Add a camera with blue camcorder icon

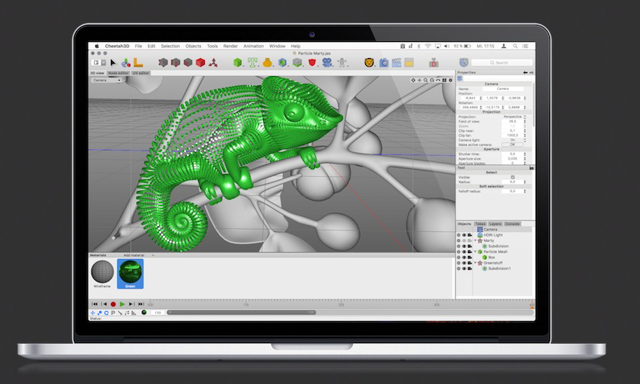pyautogui.click(x=327, y=62)
